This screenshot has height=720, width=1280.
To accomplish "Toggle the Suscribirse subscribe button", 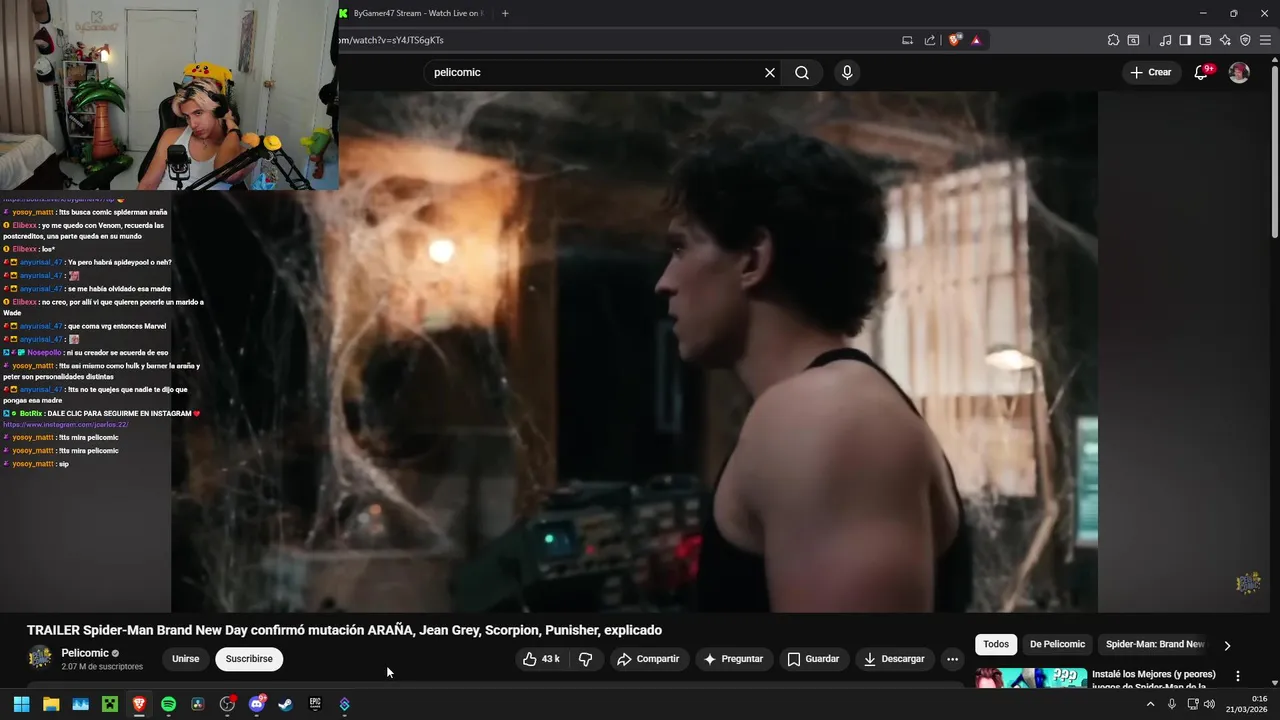I will pyautogui.click(x=249, y=659).
